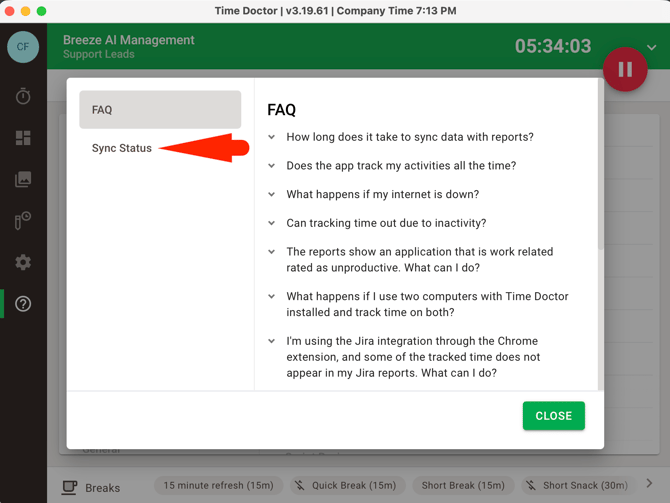Click the FAQ dialog scrollbar

tap(601, 165)
